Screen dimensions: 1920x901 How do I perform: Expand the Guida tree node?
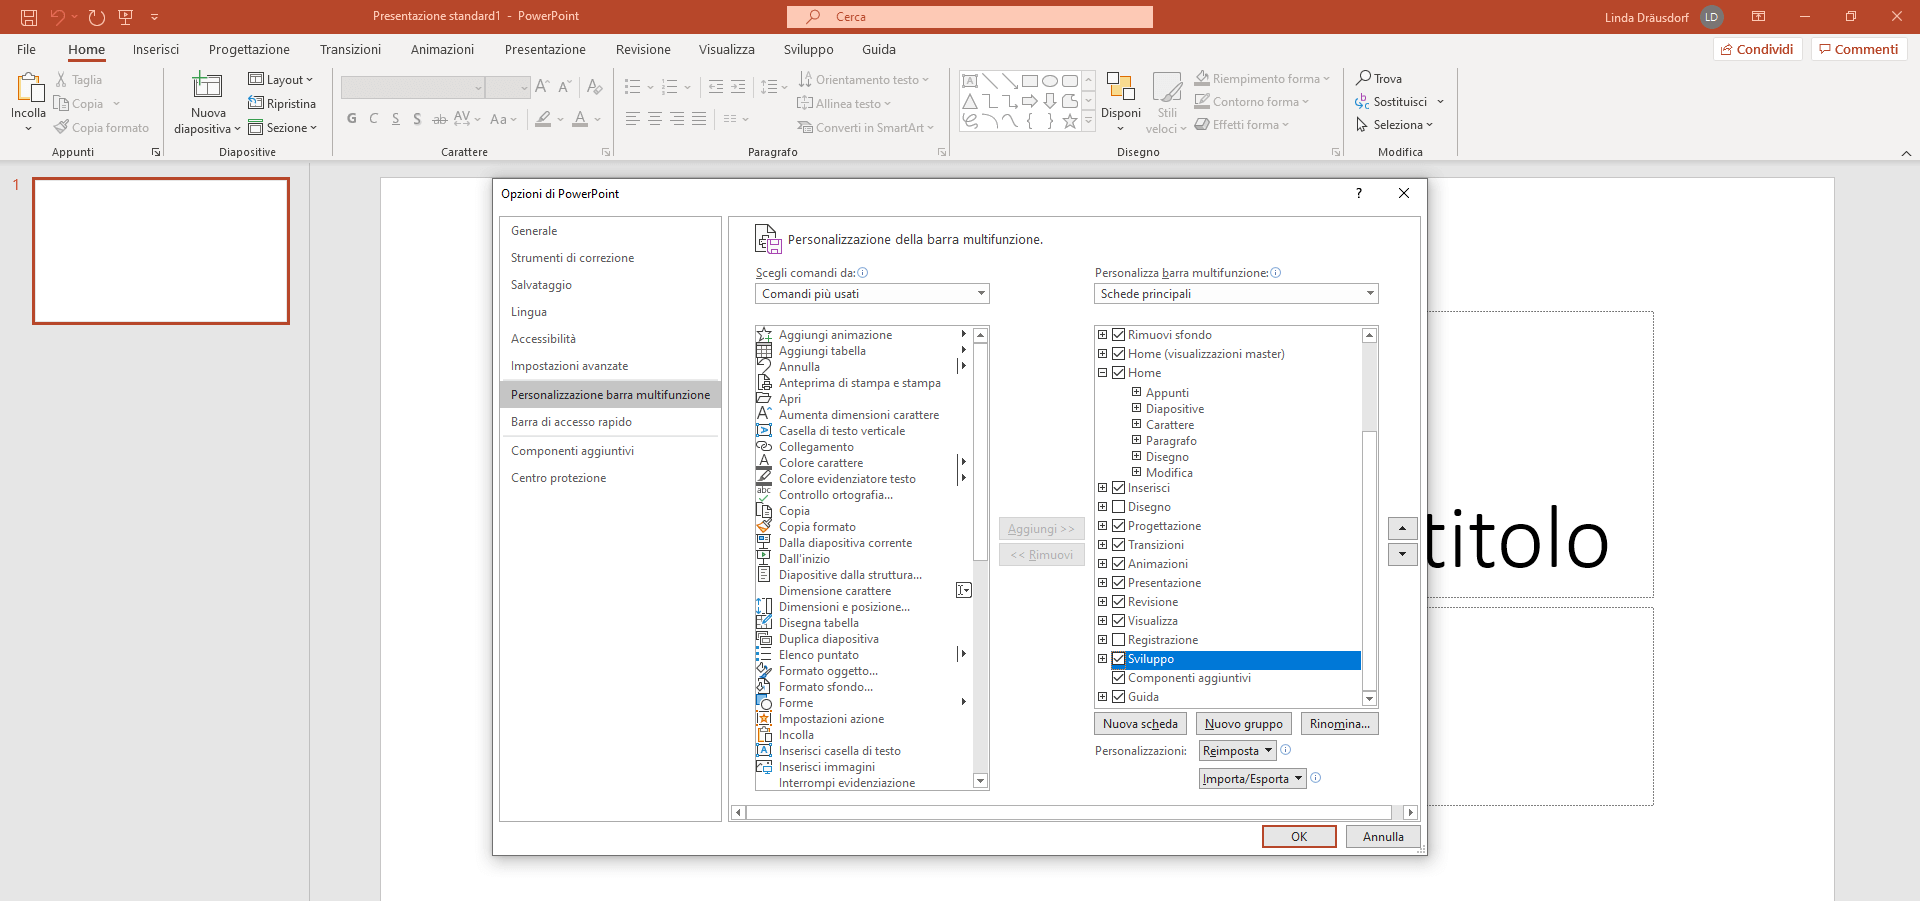pyautogui.click(x=1103, y=697)
